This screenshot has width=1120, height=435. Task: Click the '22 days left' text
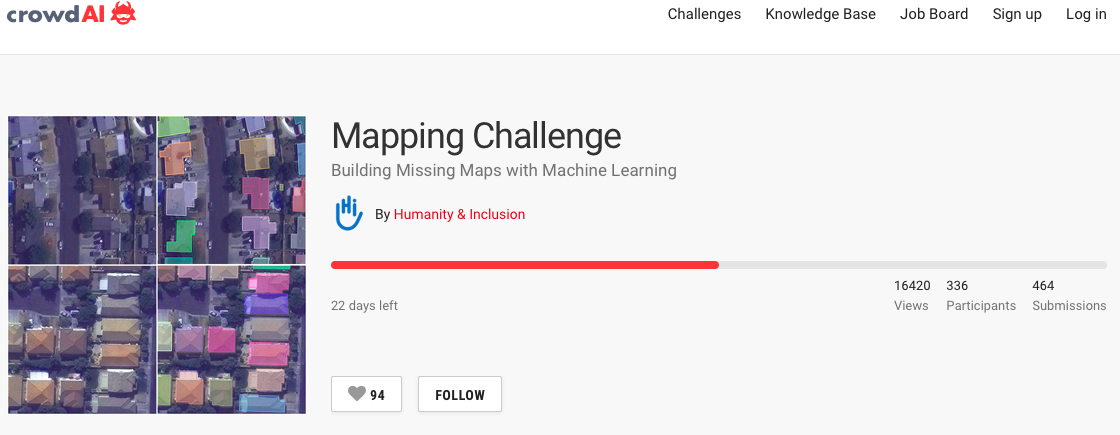tap(364, 306)
